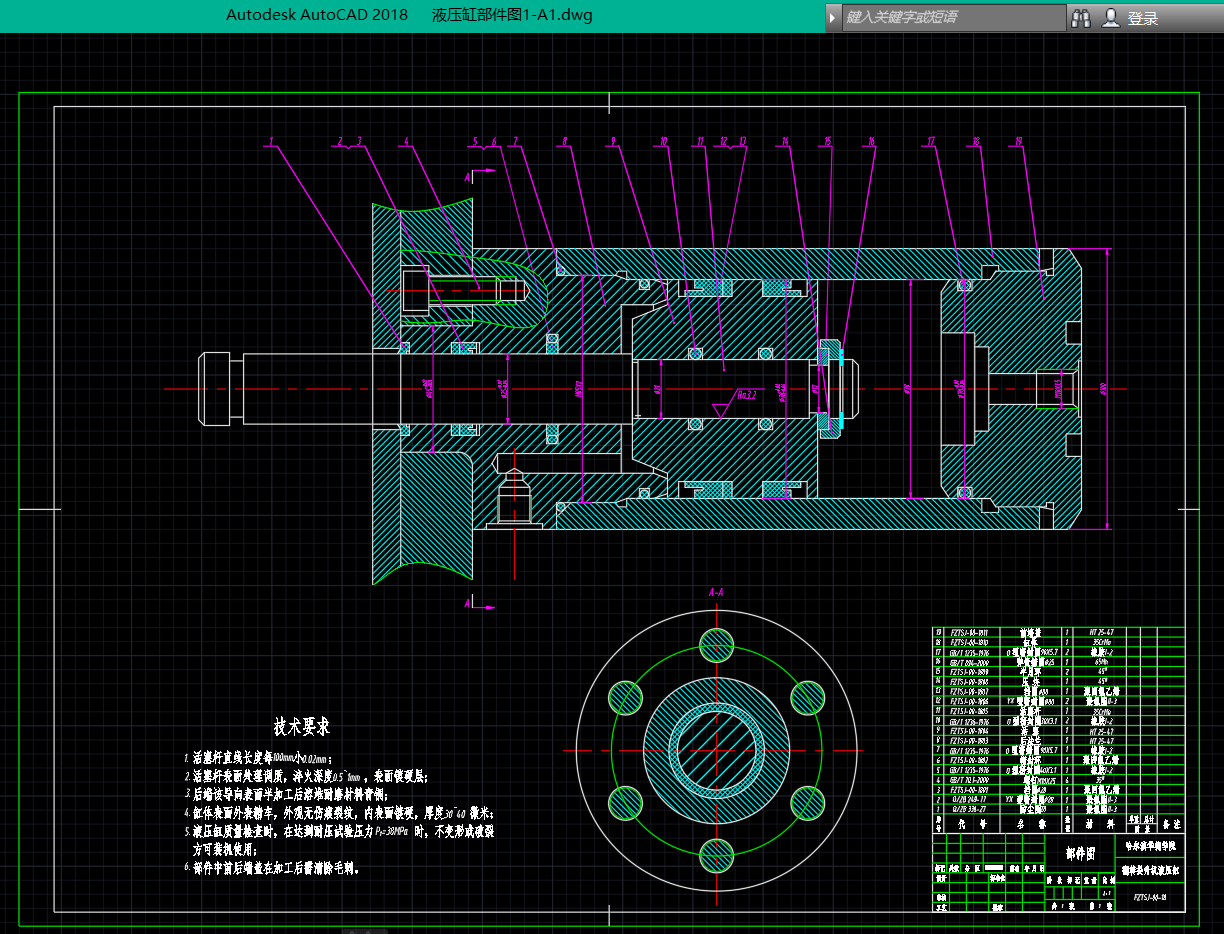Select balloon number 1 leader label
The image size is (1224, 934).
point(270,142)
